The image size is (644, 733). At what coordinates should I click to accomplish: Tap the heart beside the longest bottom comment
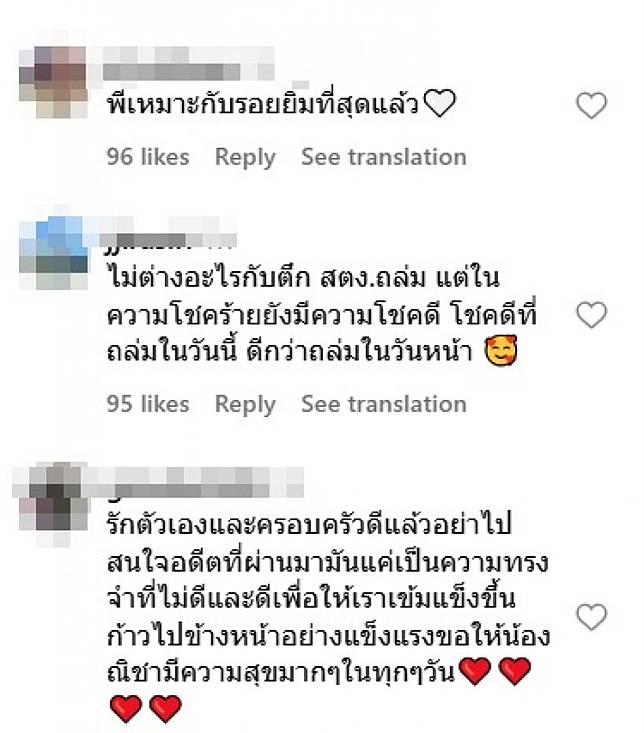tap(591, 617)
